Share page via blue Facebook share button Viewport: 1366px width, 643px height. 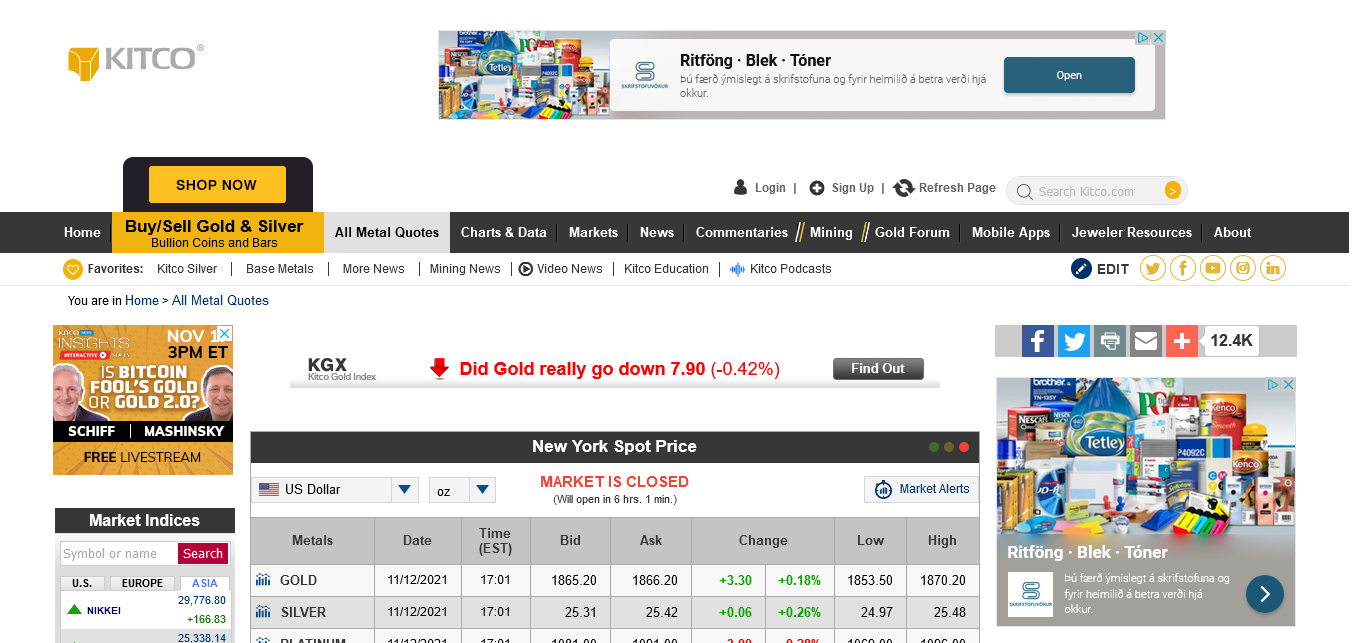click(x=1038, y=341)
